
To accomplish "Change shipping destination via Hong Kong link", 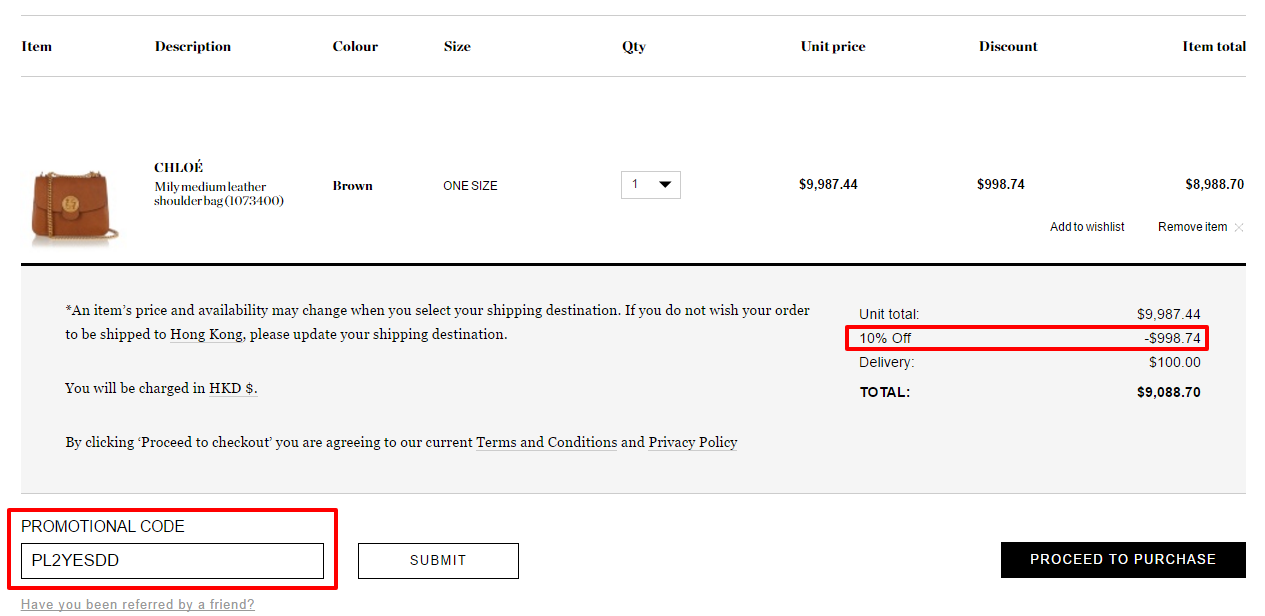I will coord(206,334).
